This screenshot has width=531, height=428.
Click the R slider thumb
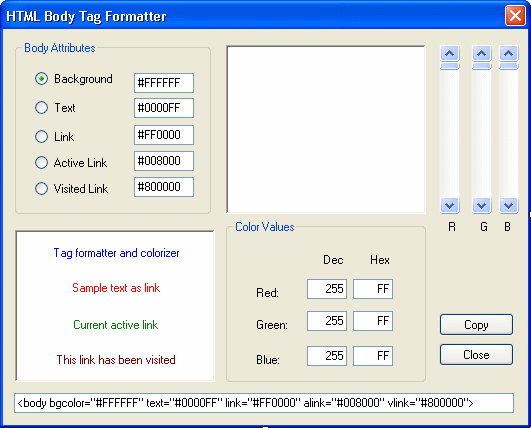(x=449, y=66)
